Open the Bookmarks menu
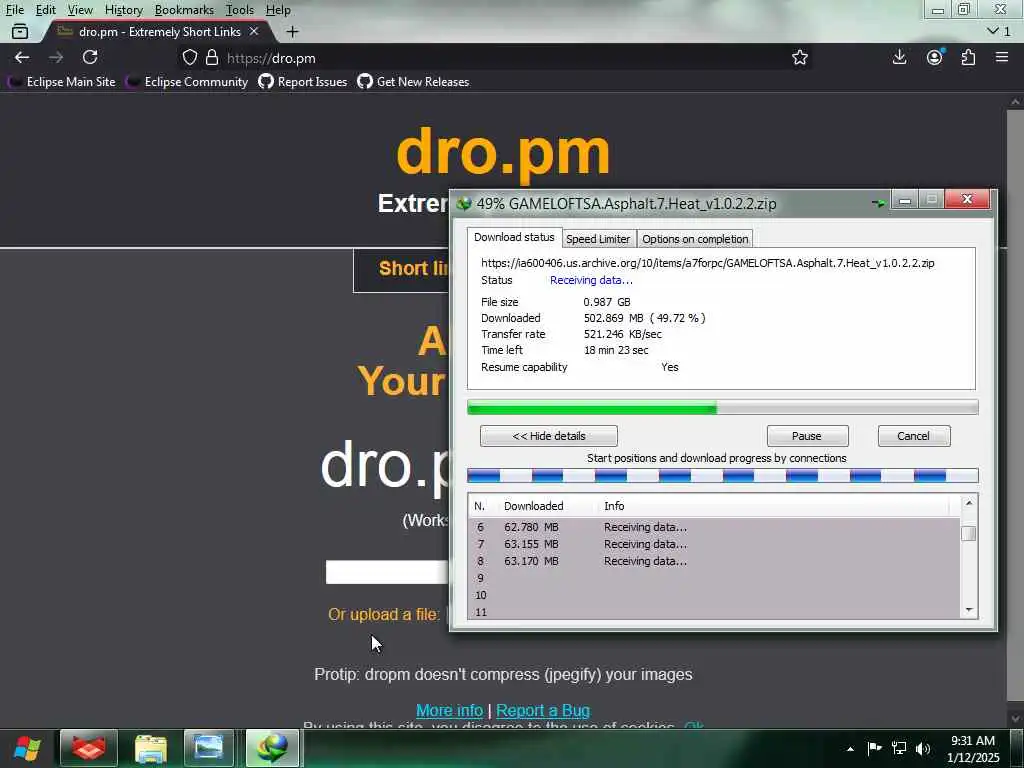Viewport: 1024px width, 768px height. 184,10
